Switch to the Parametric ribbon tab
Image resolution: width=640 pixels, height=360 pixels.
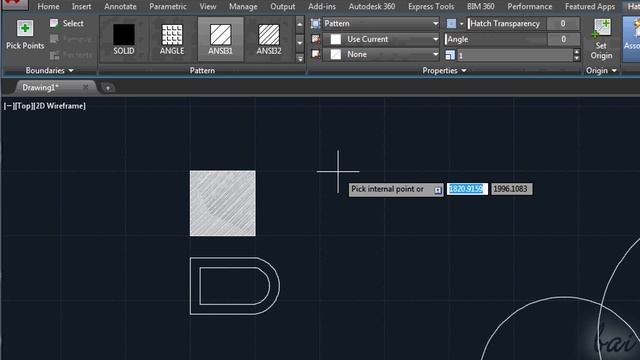(x=168, y=7)
